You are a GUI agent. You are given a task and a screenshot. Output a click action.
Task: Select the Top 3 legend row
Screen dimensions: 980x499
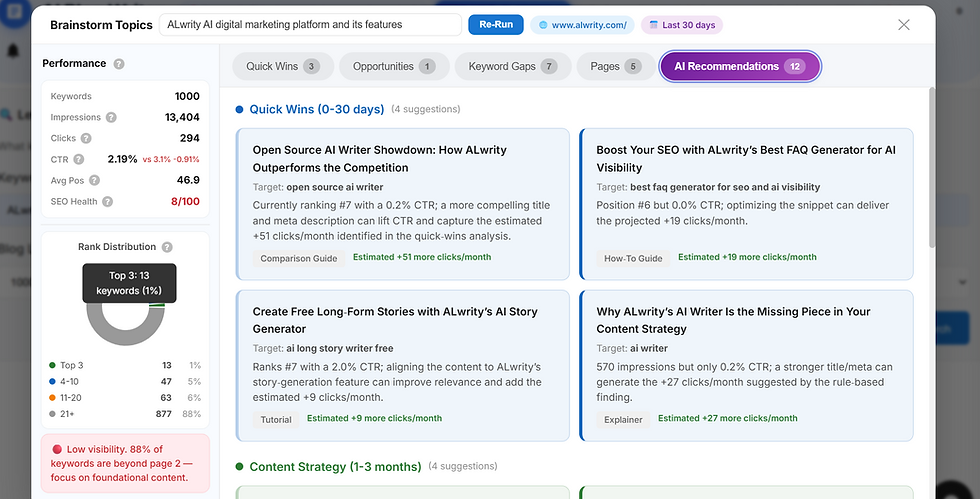[x=125, y=365]
